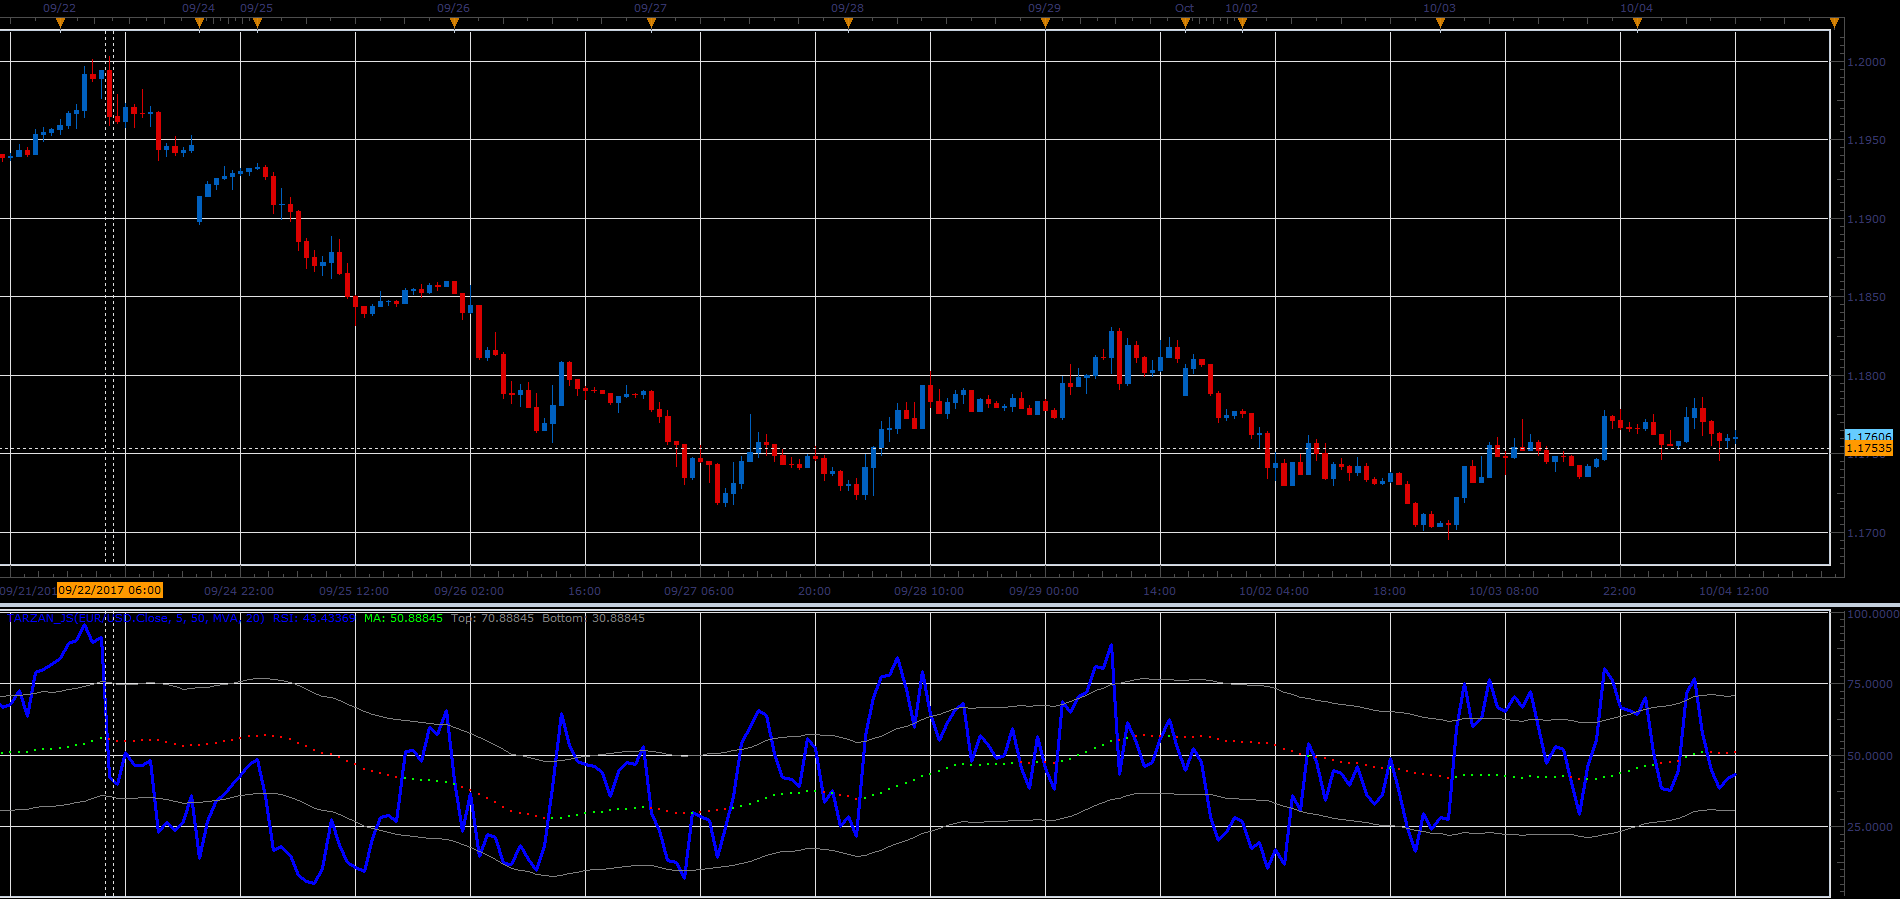This screenshot has width=1900, height=899.
Task: Click the 10/03 day marker triangle
Action: [1440, 23]
